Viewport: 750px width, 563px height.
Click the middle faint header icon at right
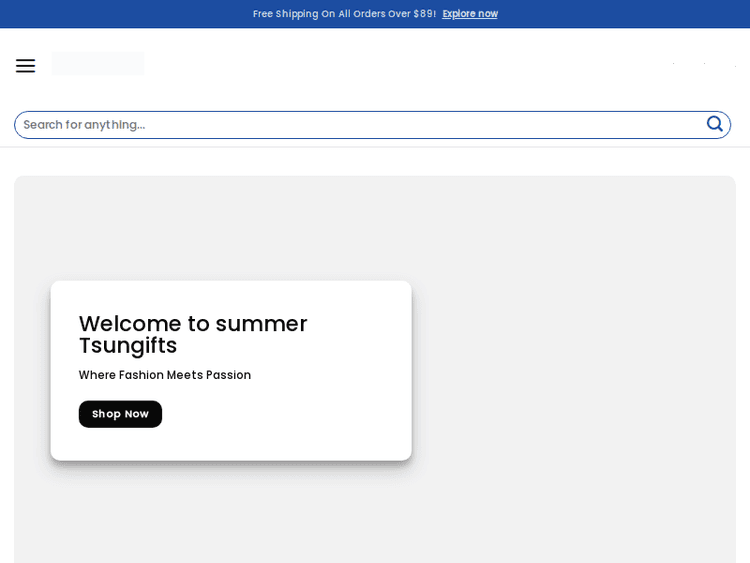[x=704, y=65]
